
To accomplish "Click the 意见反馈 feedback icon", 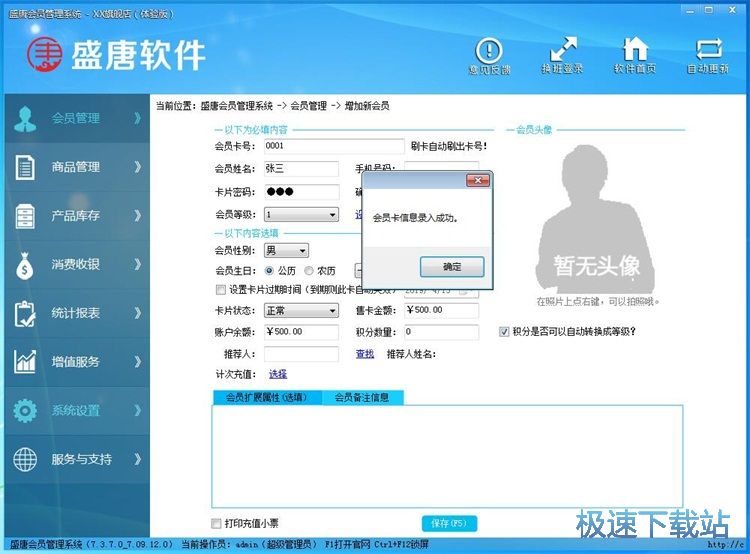I will click(489, 52).
